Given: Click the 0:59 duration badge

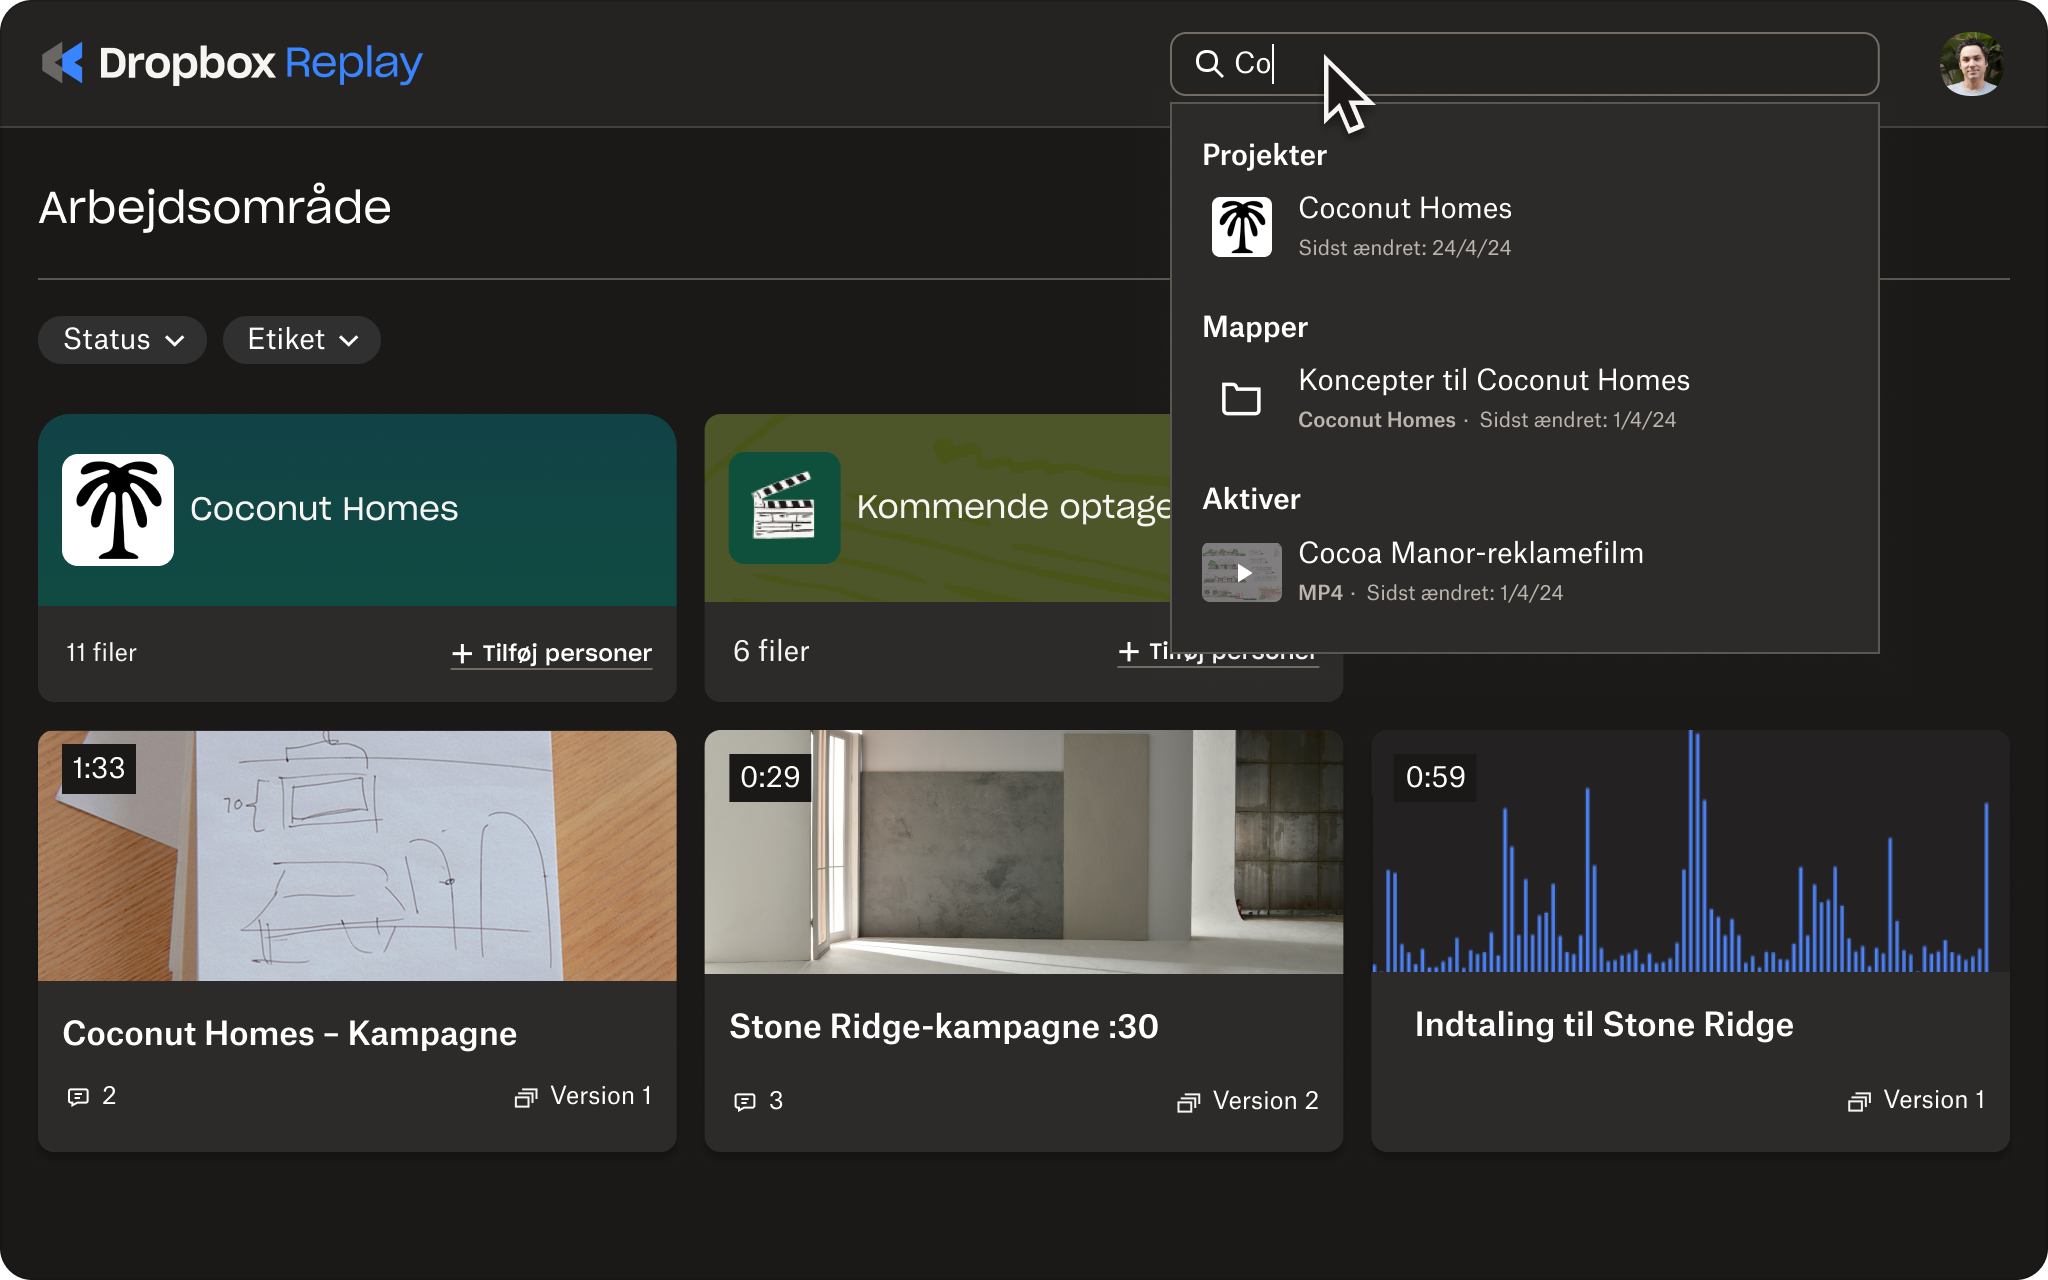Looking at the screenshot, I should (1435, 777).
